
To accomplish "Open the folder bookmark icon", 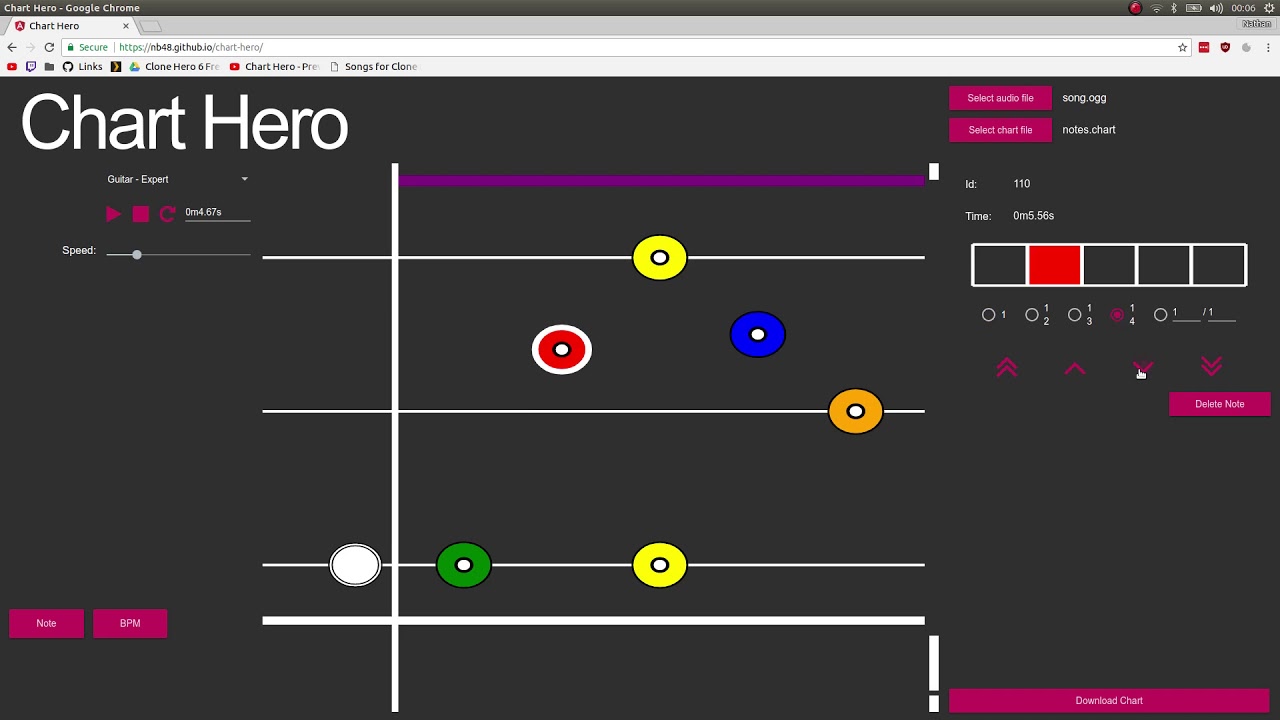I will pyautogui.click(x=49, y=67).
